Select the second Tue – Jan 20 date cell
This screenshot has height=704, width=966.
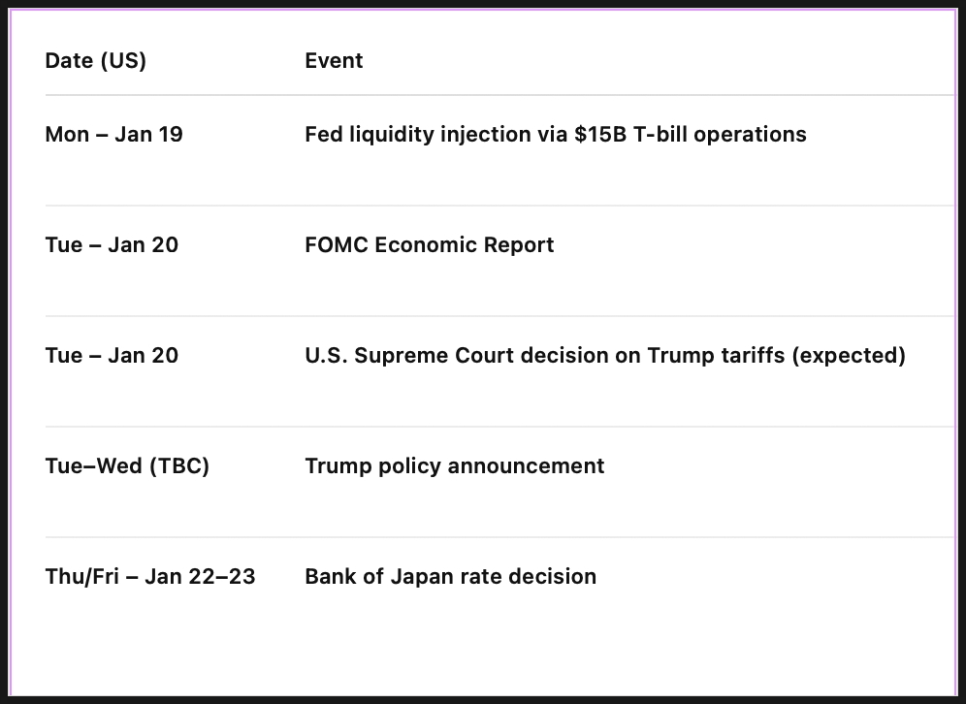[111, 355]
